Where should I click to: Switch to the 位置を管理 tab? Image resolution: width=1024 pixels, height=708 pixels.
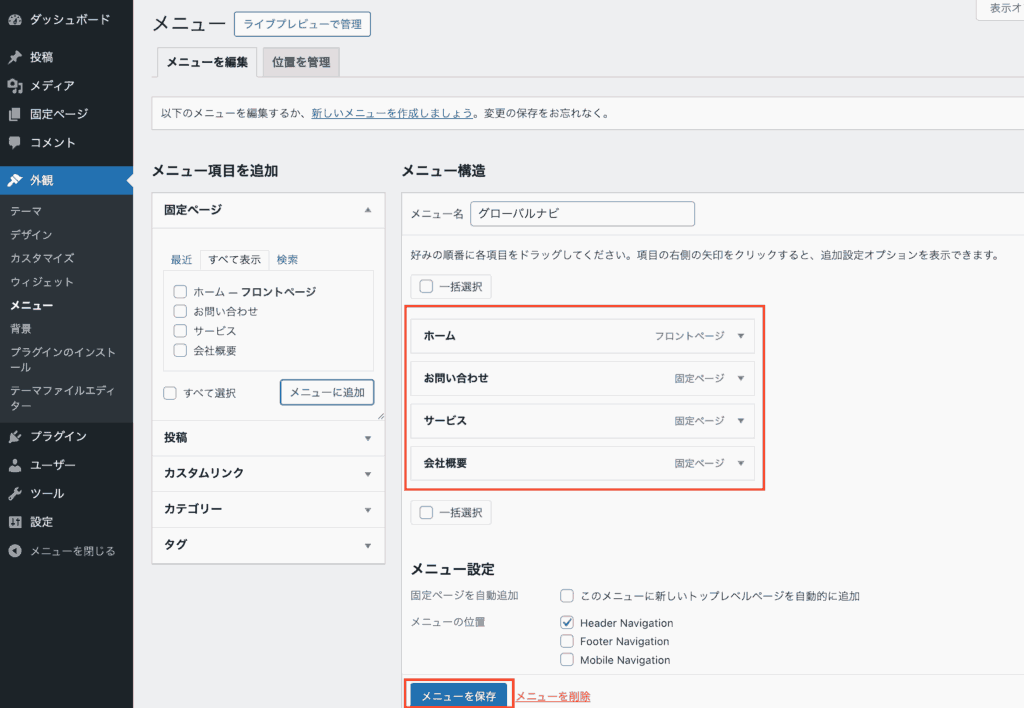301,62
